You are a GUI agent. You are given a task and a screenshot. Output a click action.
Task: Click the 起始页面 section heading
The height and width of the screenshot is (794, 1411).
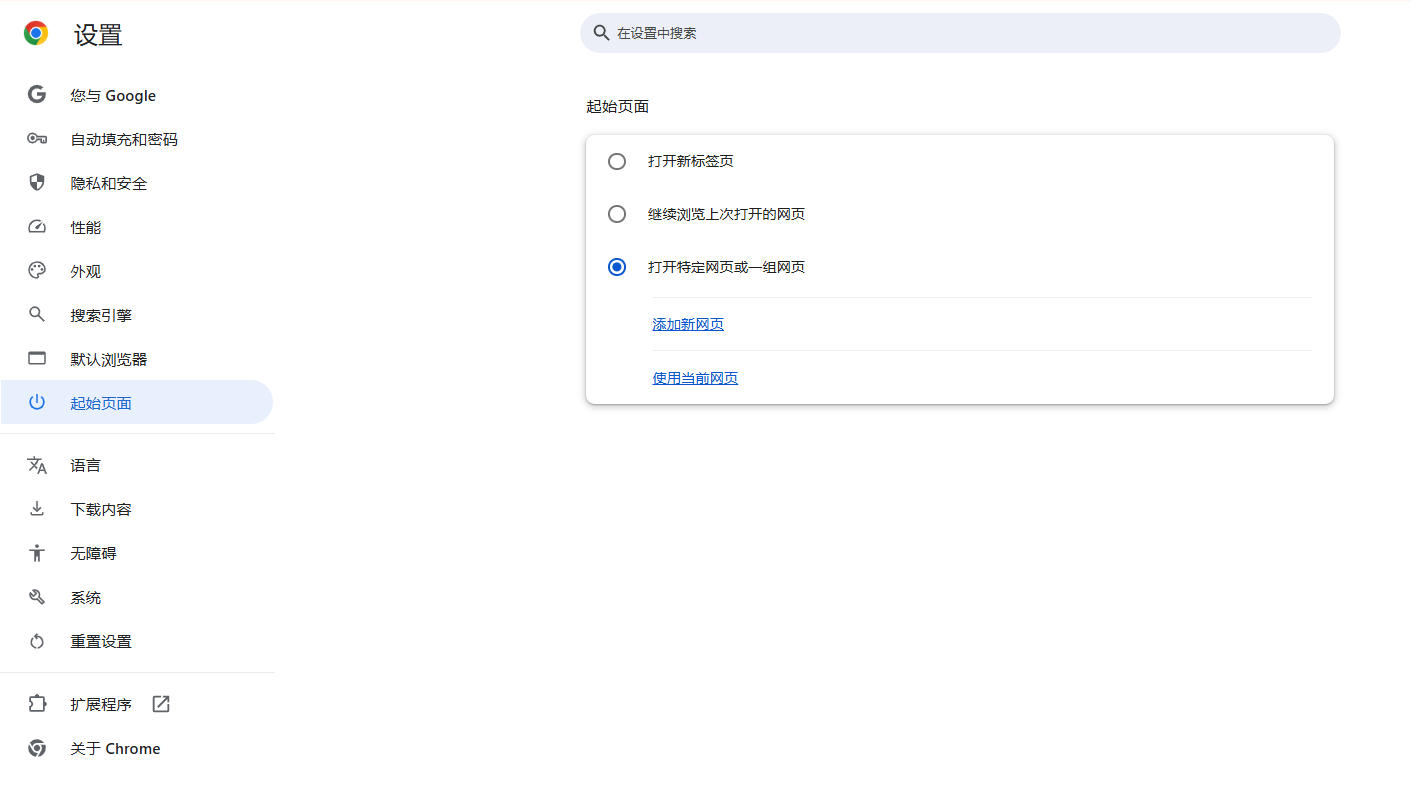(617, 106)
